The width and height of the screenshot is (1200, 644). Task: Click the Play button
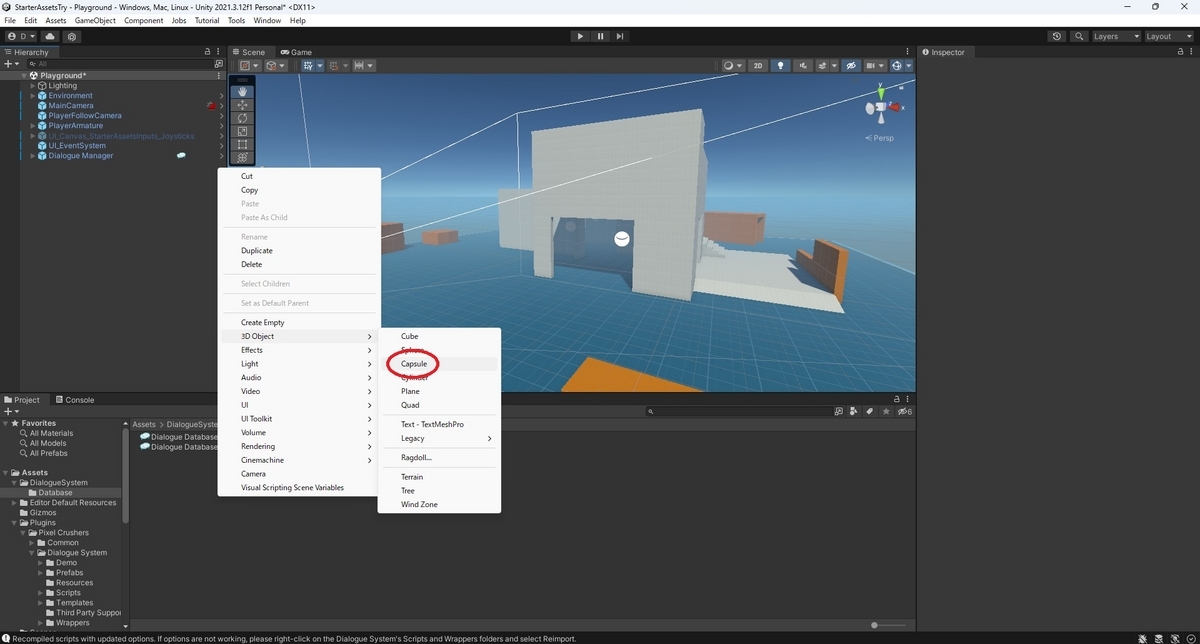point(580,36)
